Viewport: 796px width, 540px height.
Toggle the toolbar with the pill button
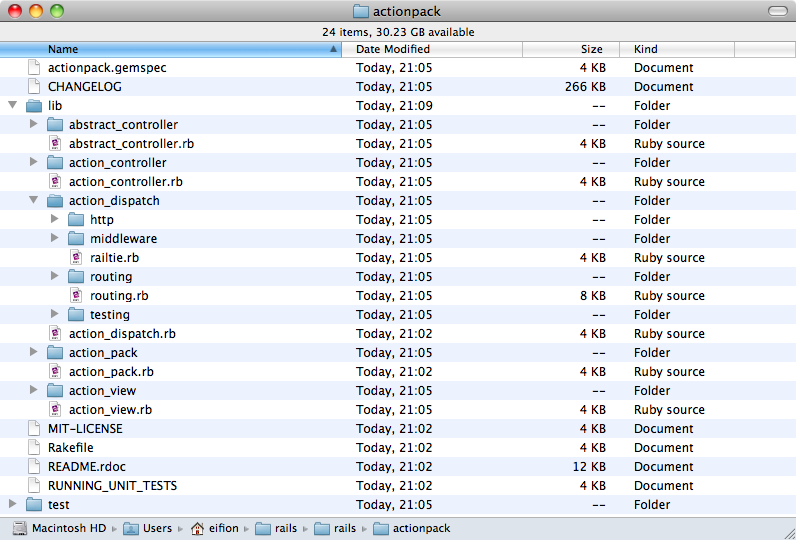pos(778,11)
